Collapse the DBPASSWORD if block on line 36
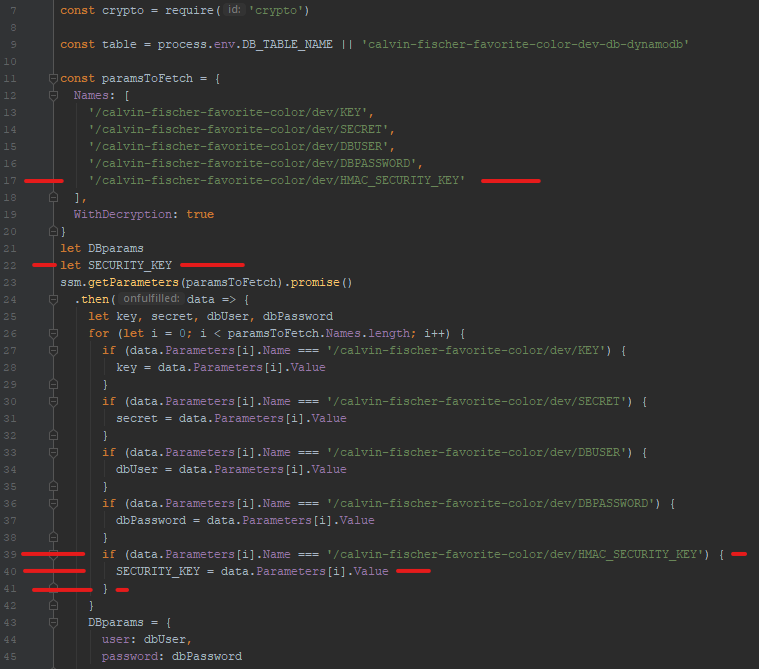 click(x=53, y=503)
